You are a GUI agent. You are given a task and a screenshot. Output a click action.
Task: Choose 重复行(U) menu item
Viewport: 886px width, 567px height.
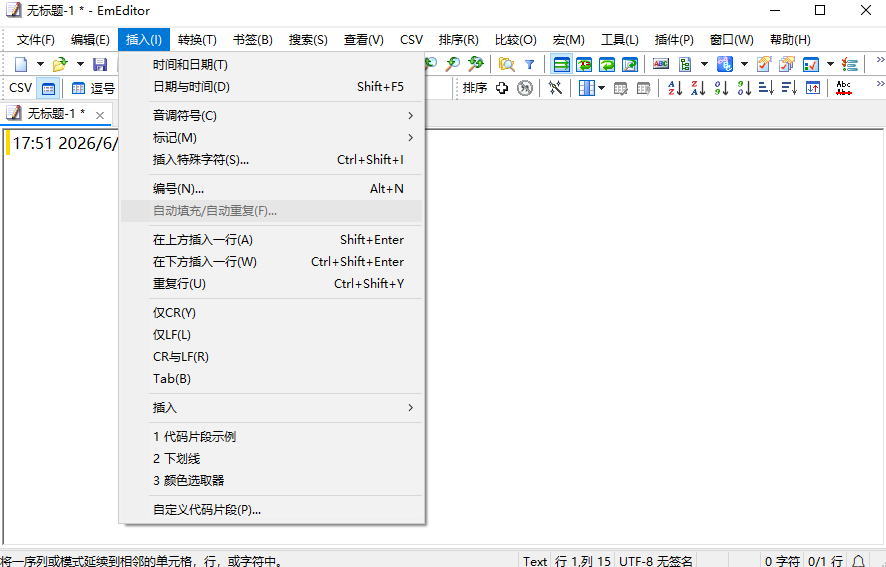pos(271,284)
